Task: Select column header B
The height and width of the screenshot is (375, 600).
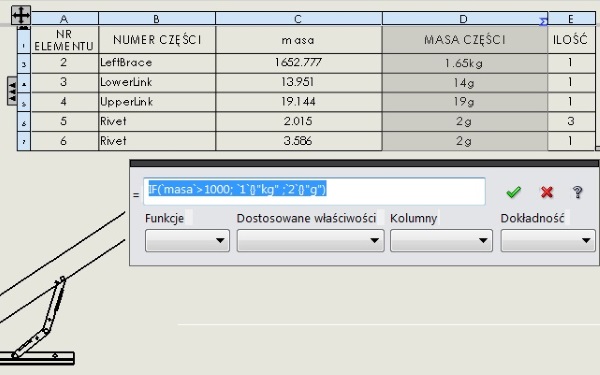Action: coord(157,19)
